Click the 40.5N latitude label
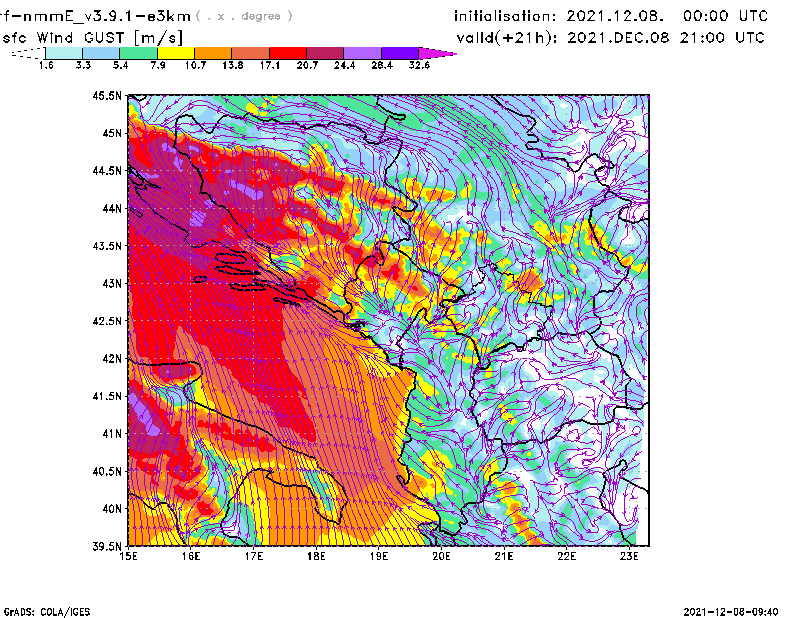This screenshot has height=618, width=800. coord(107,472)
